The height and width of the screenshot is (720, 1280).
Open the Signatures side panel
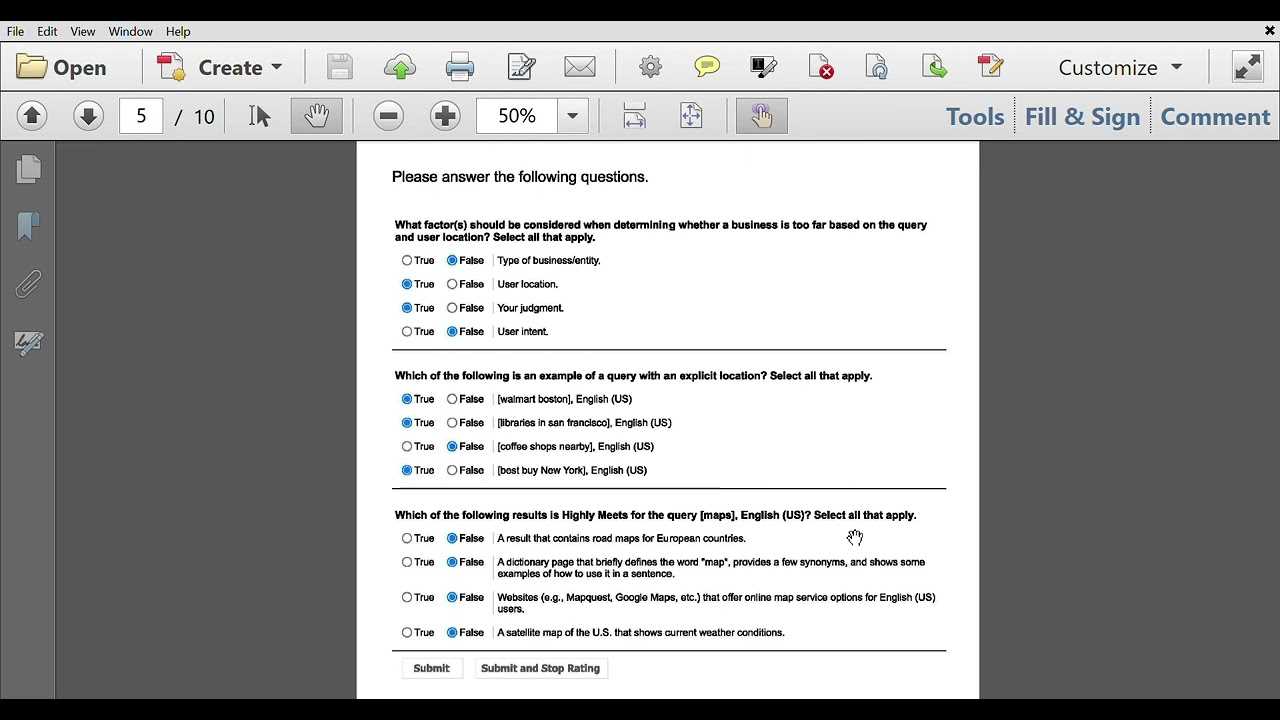click(28, 343)
